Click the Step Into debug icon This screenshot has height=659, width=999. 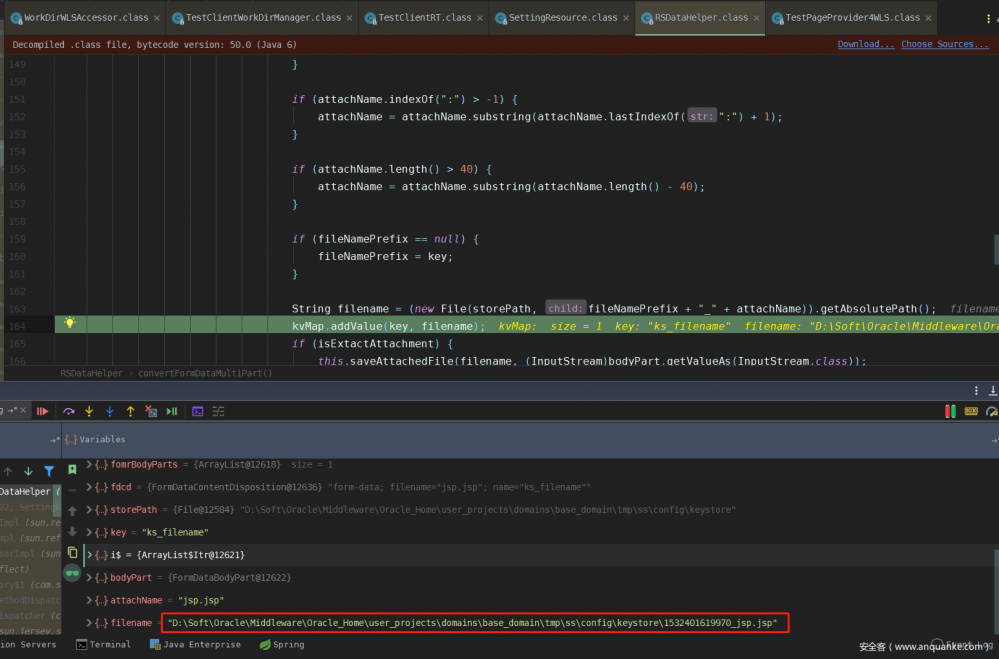pos(89,411)
